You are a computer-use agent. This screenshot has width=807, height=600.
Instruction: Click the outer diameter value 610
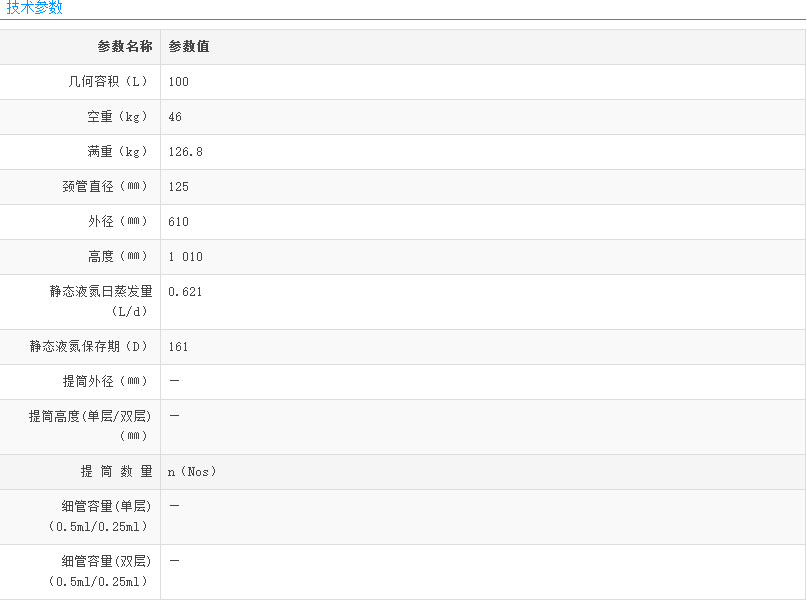coord(179,222)
